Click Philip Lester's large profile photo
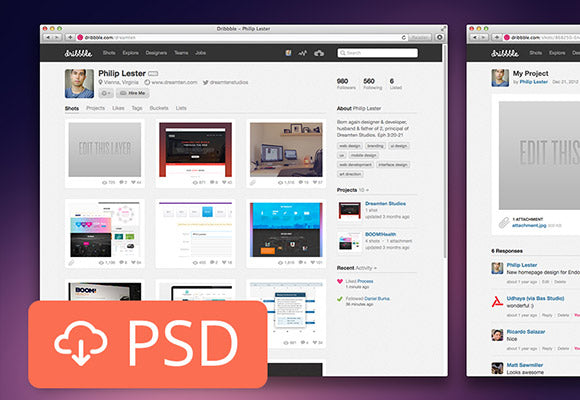The width and height of the screenshot is (580, 400). tap(79, 84)
